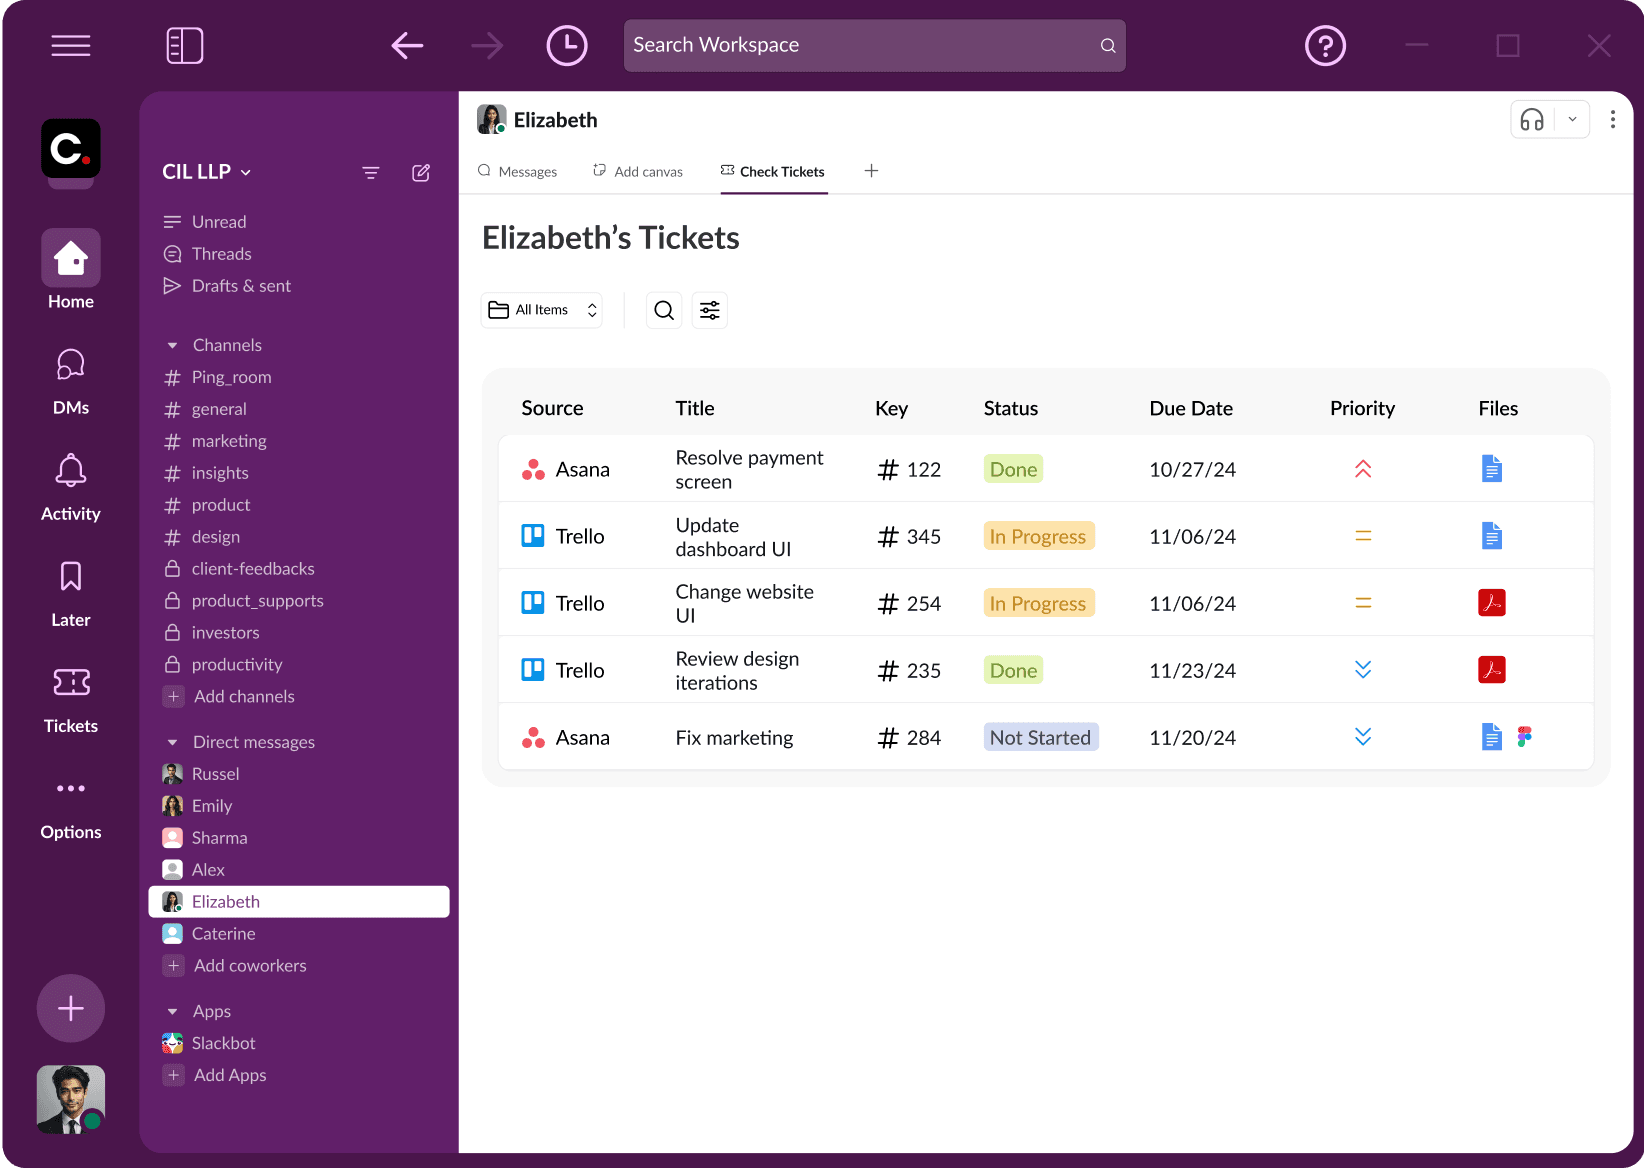Switch to the Messages tab
1644x1169 pixels.
pyautogui.click(x=517, y=171)
